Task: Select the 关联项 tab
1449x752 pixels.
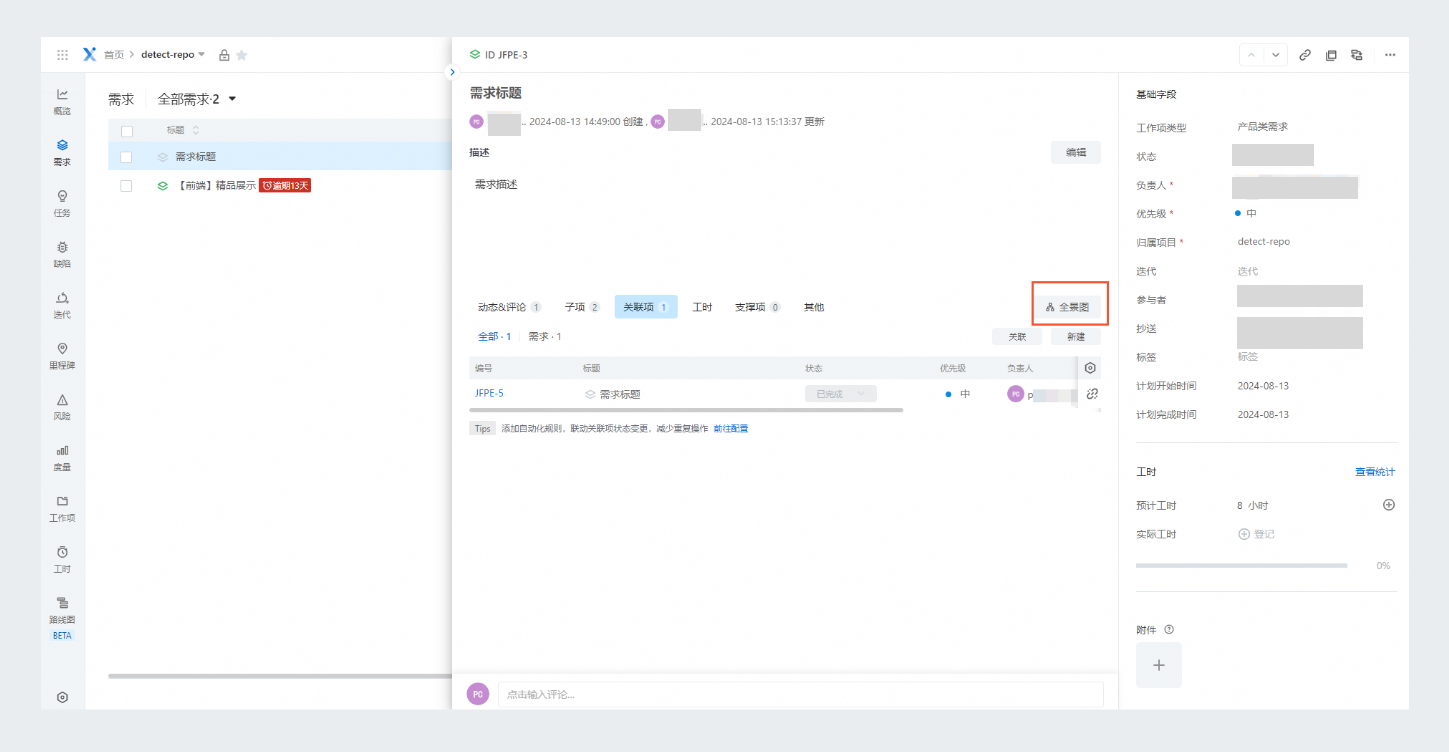Action: [x=646, y=307]
